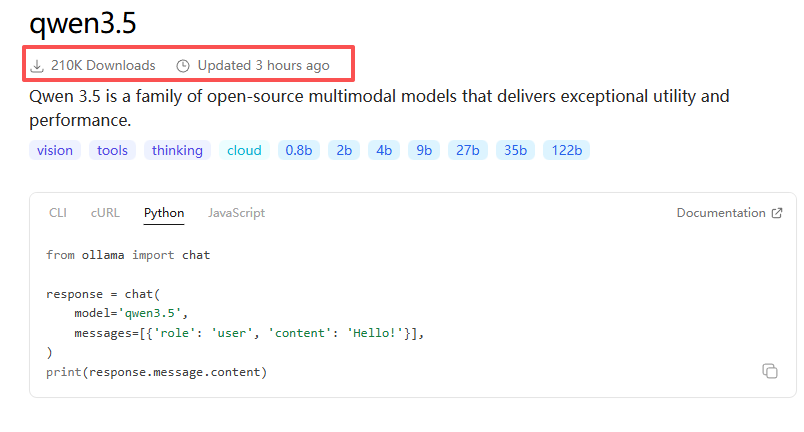Click the tools tag
The image size is (804, 432).
pos(112,150)
